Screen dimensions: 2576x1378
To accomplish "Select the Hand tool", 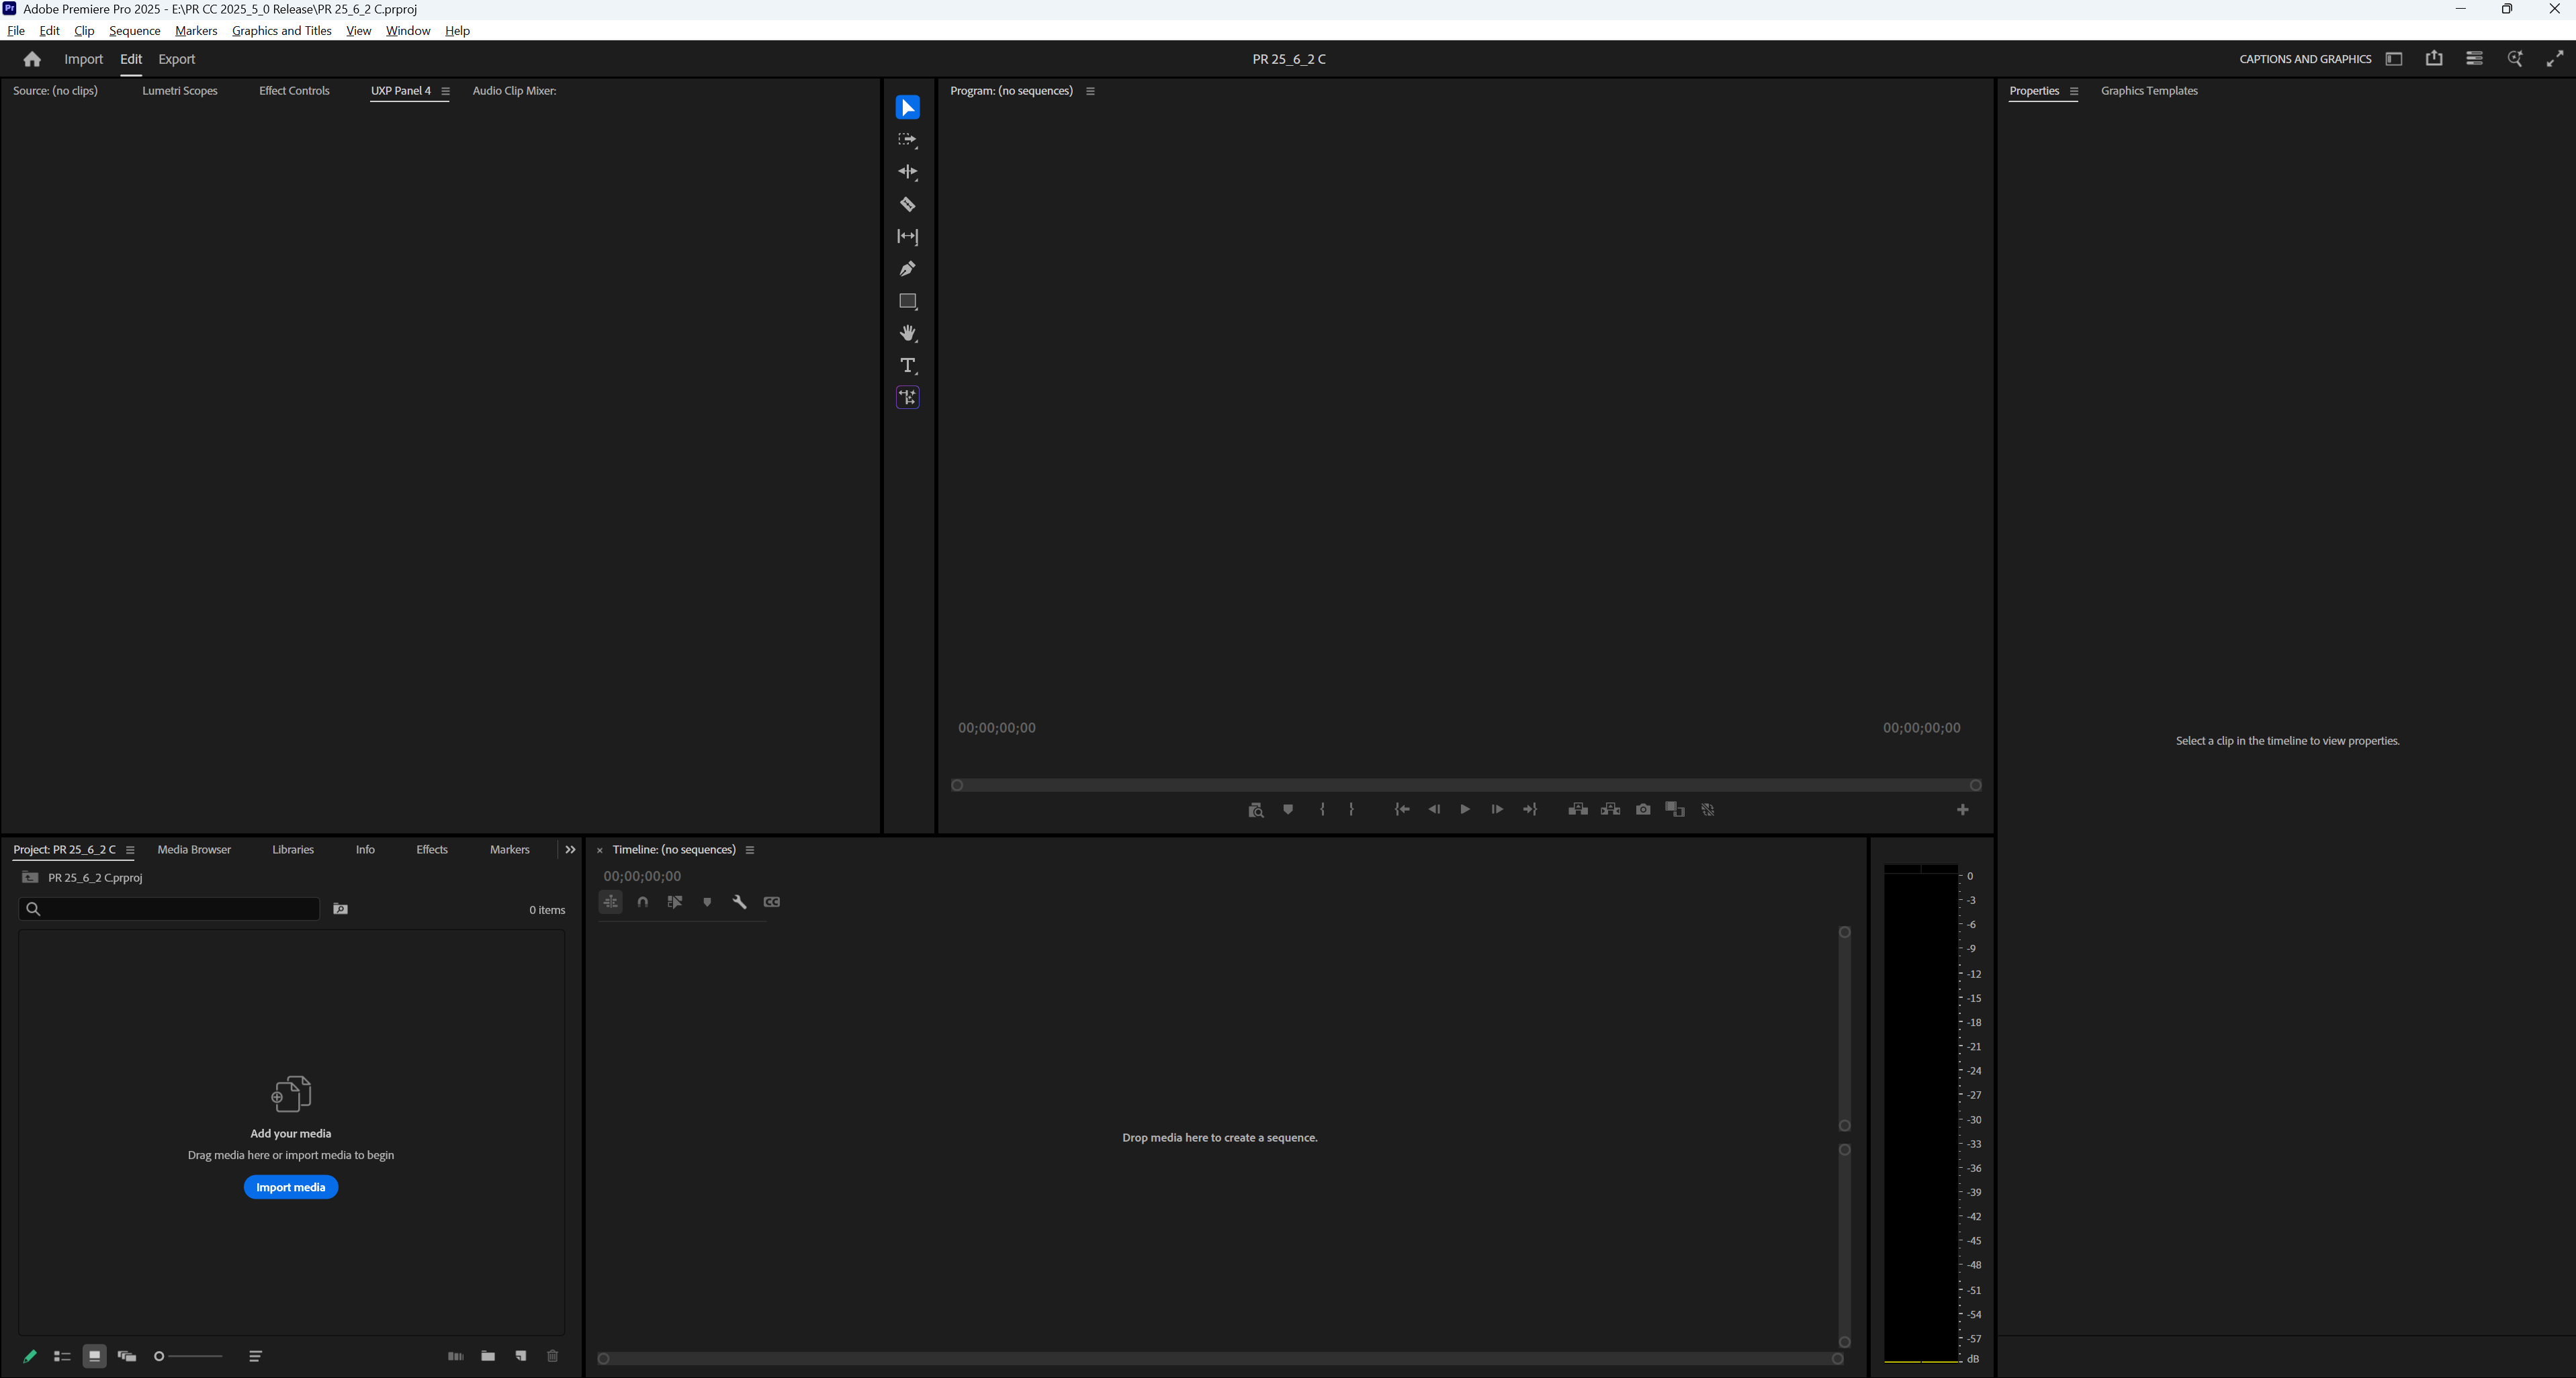I will 907,333.
